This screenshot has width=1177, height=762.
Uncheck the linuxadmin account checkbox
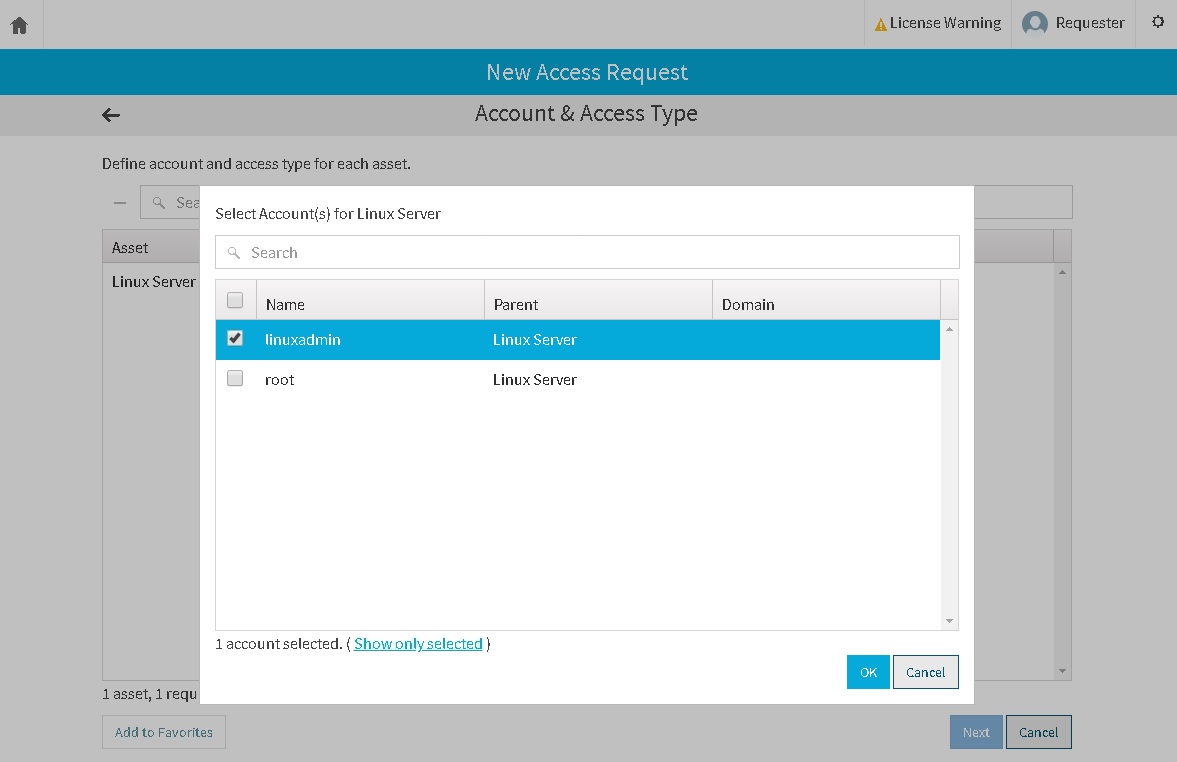235,339
